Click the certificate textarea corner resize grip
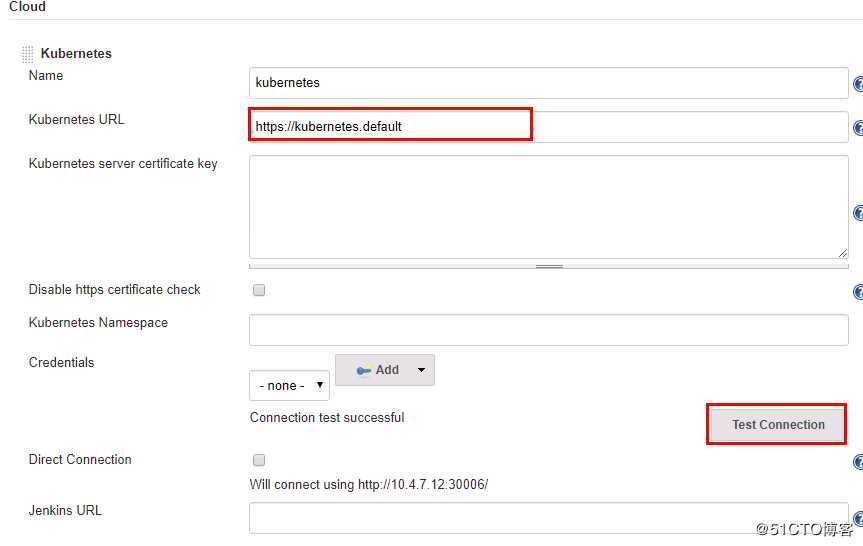The image size is (863, 546). coord(842,254)
